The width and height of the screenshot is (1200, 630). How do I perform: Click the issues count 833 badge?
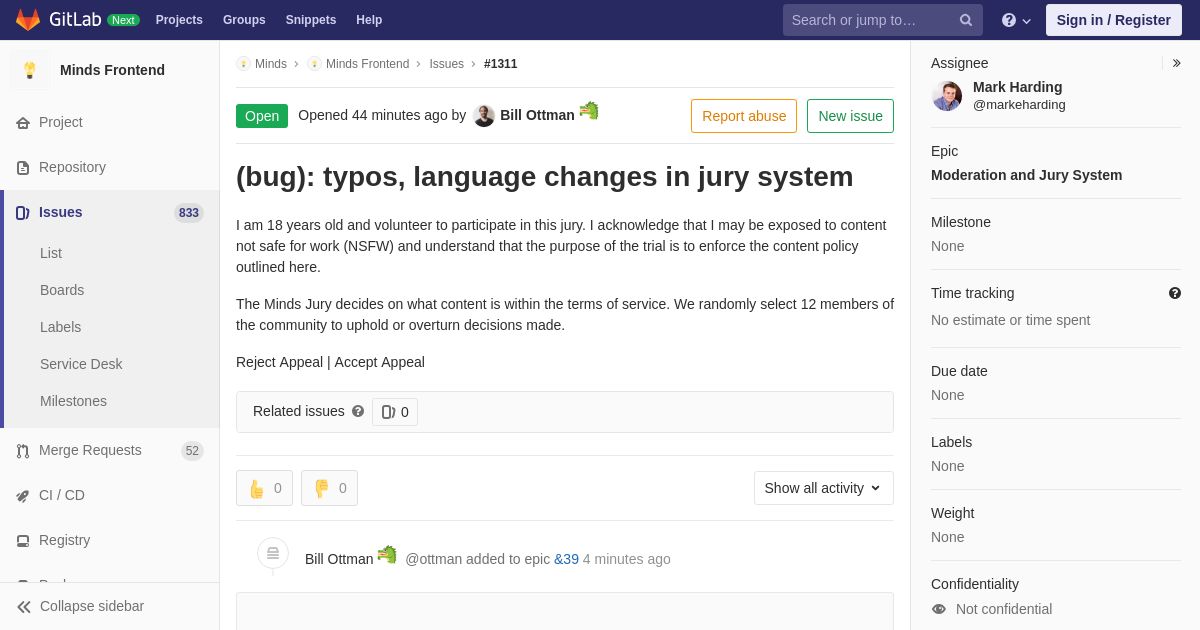tap(189, 213)
